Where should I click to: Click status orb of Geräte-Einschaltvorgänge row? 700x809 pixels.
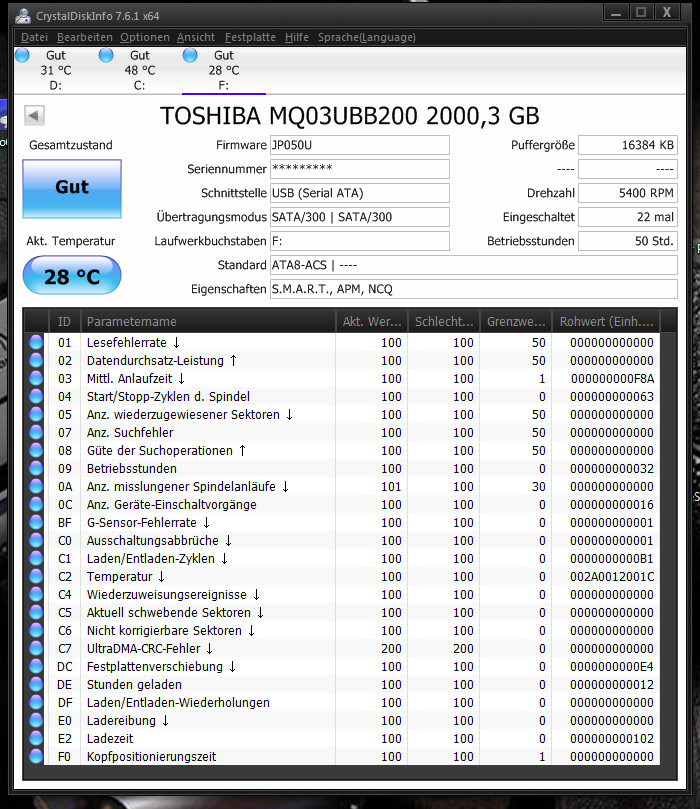tap(36, 505)
